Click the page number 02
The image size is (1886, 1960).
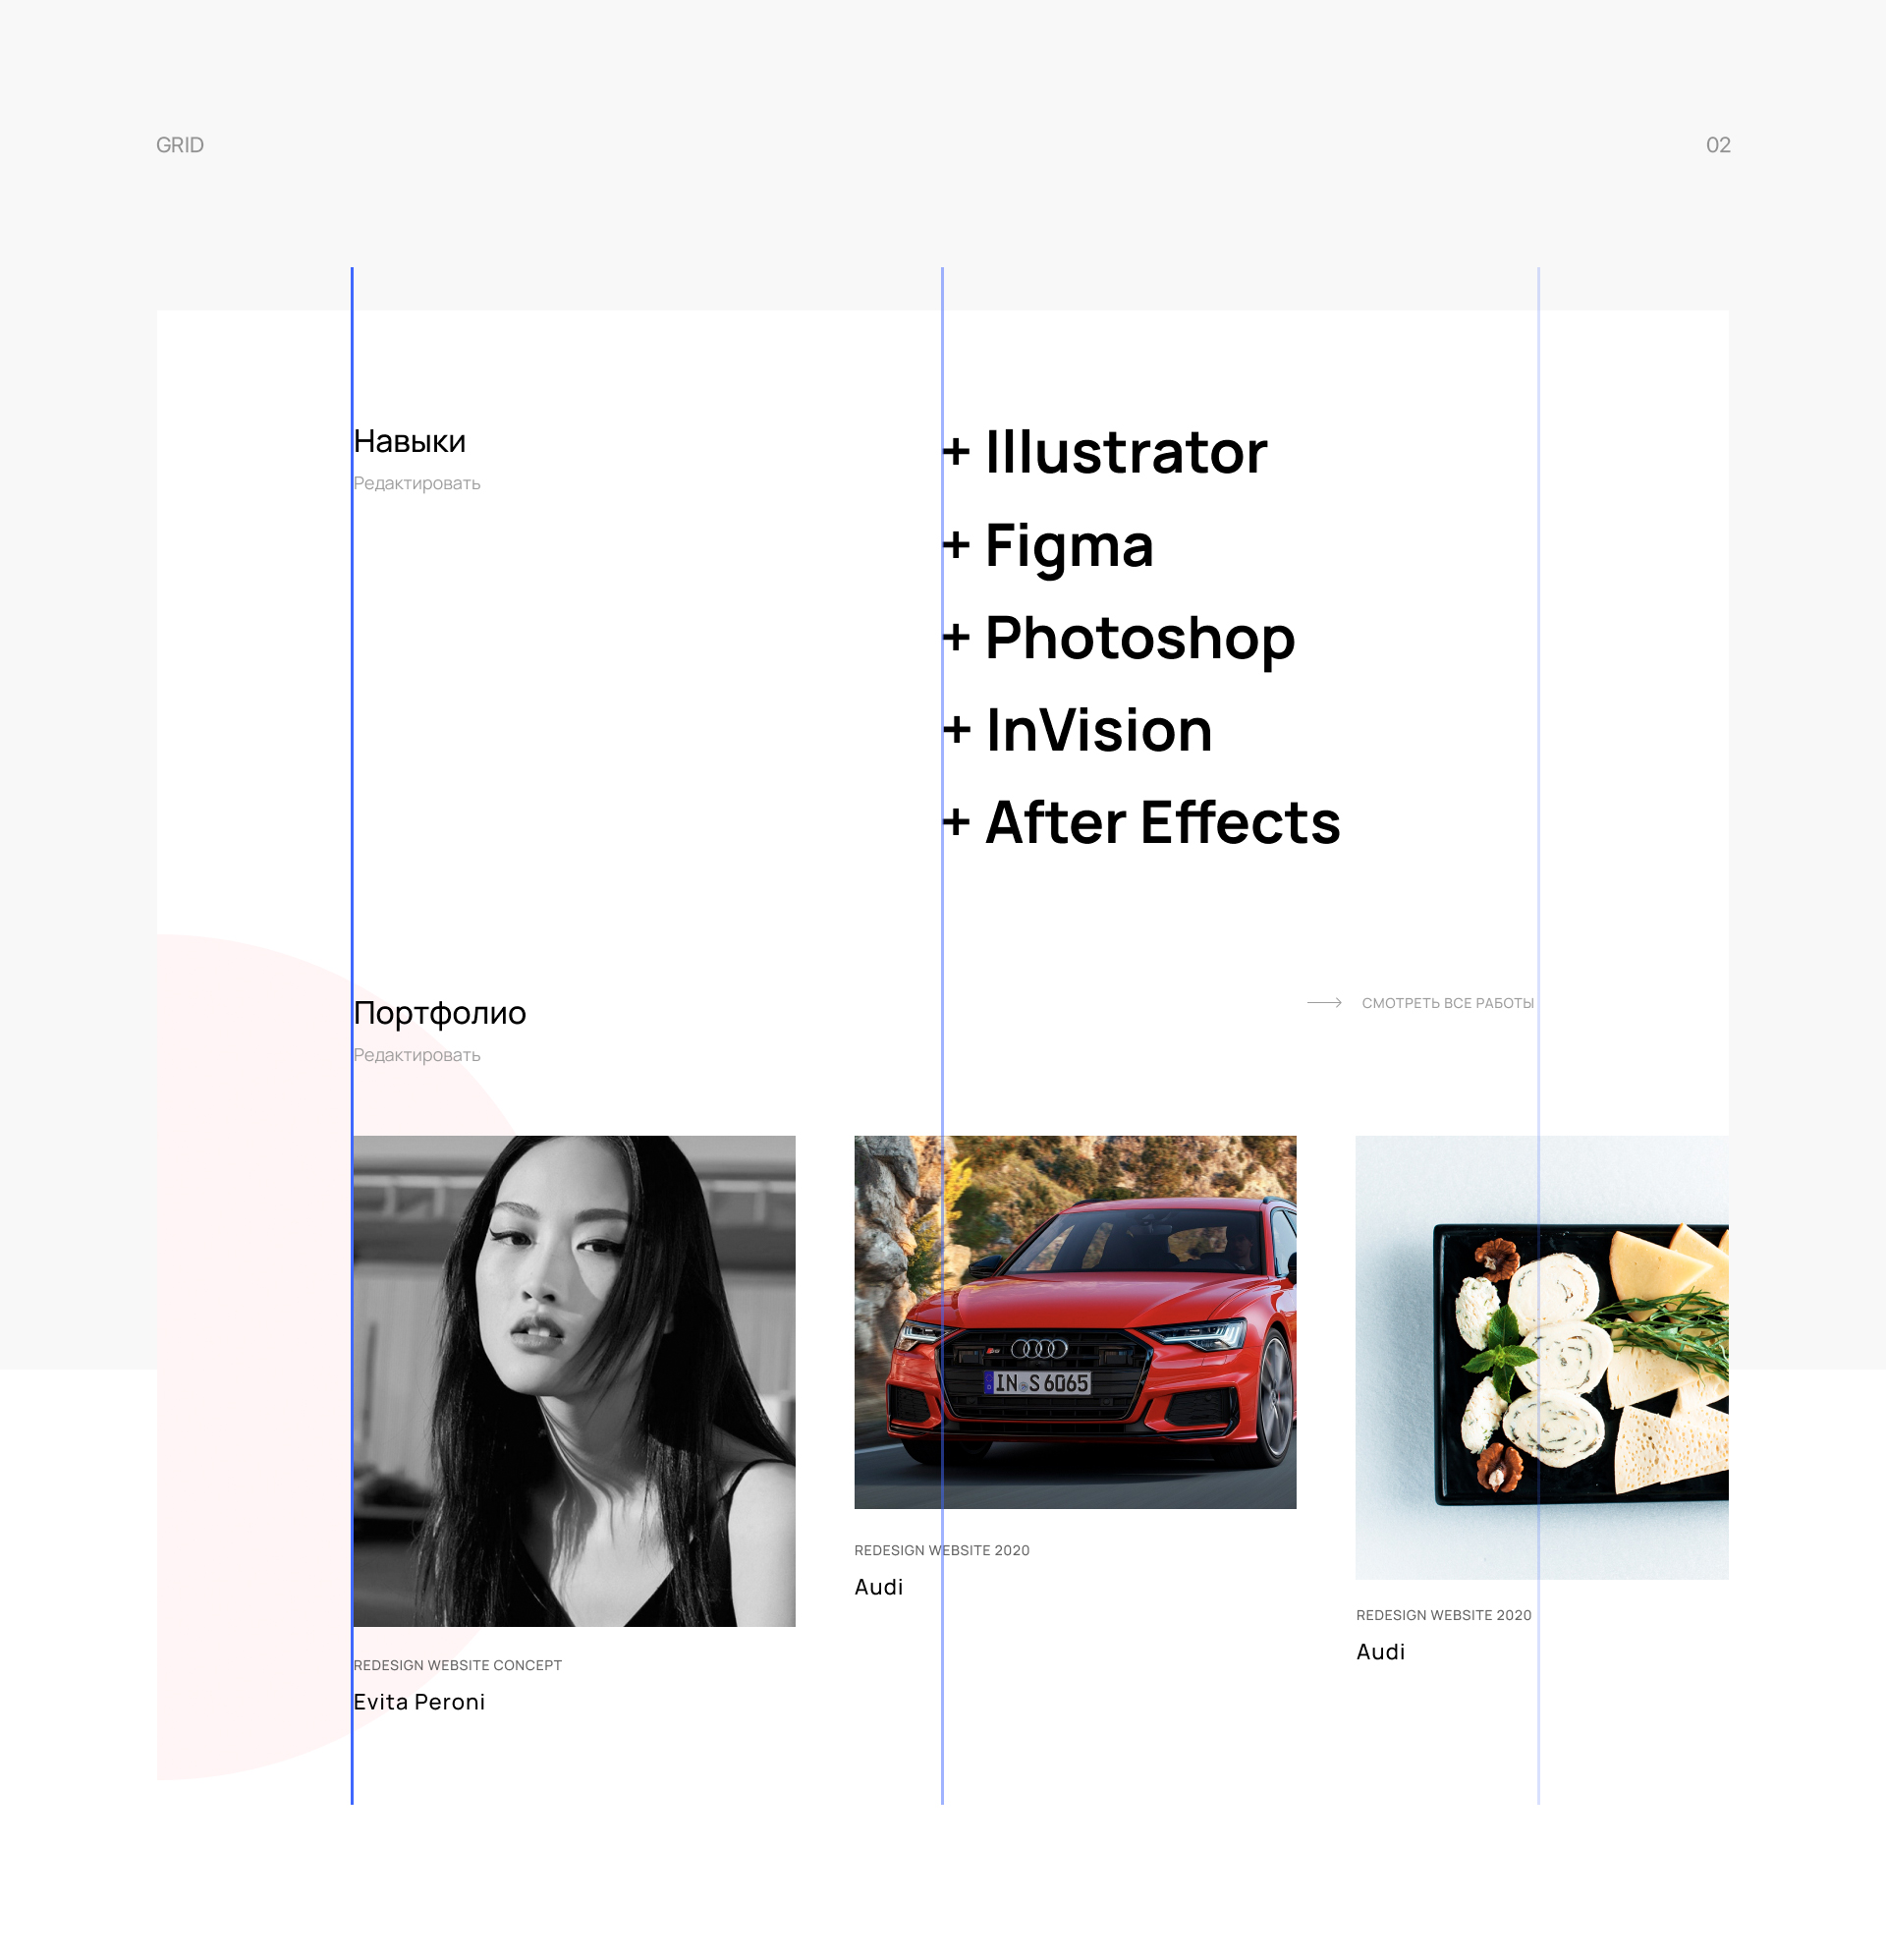1718,146
